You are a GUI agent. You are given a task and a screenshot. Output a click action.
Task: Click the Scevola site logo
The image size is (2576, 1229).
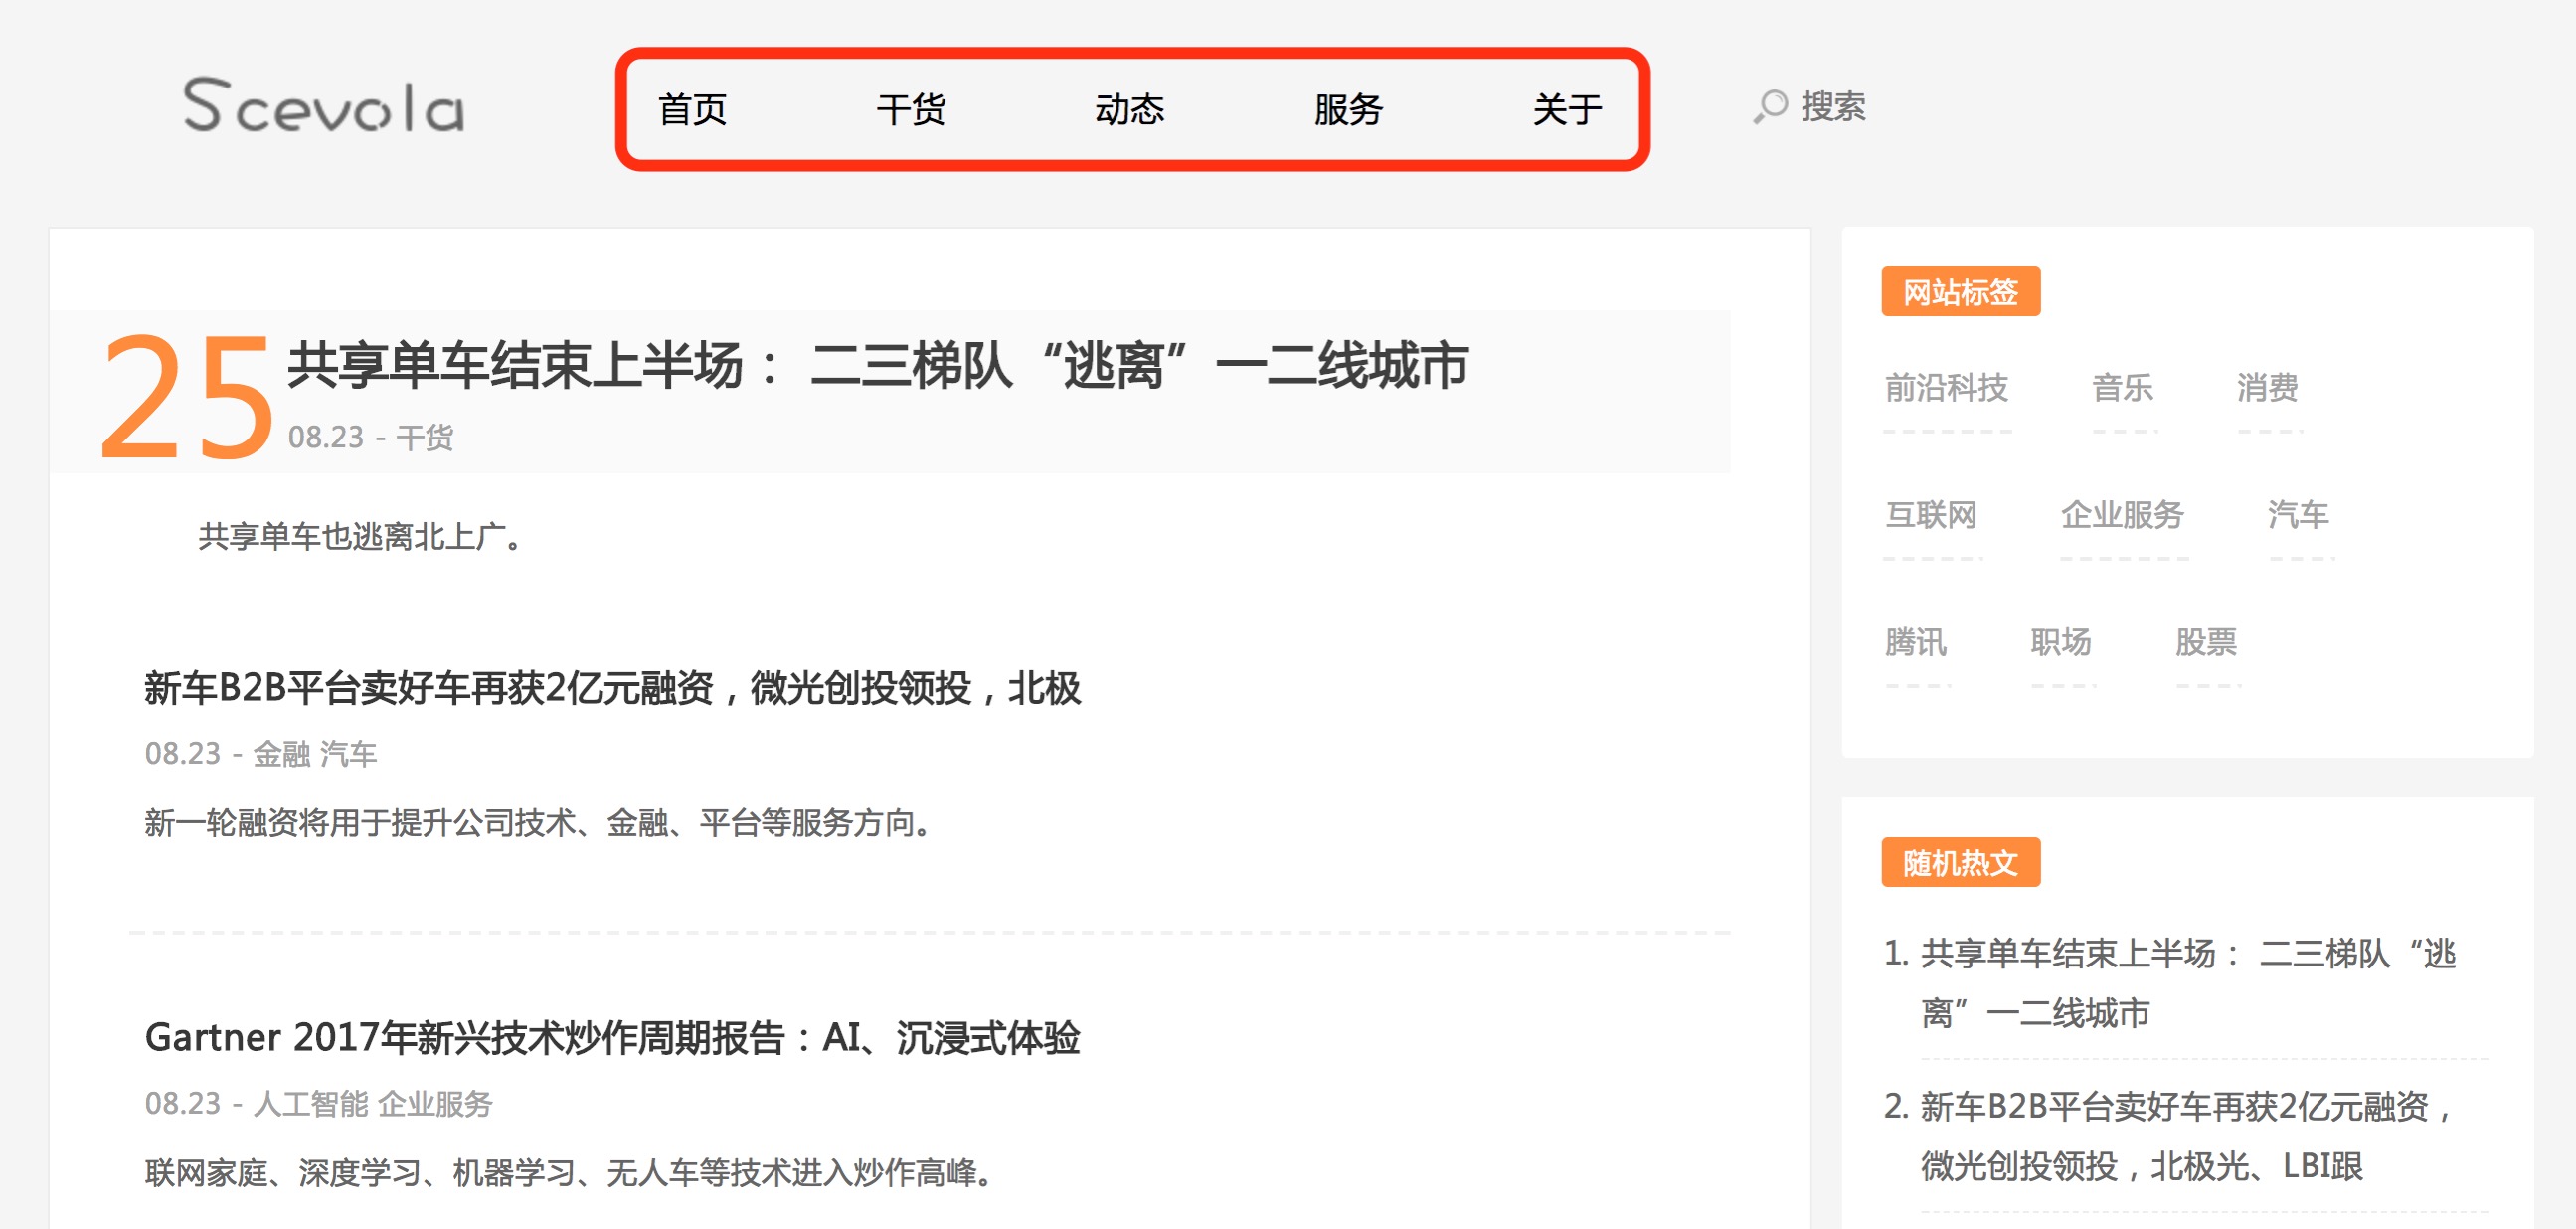[323, 107]
